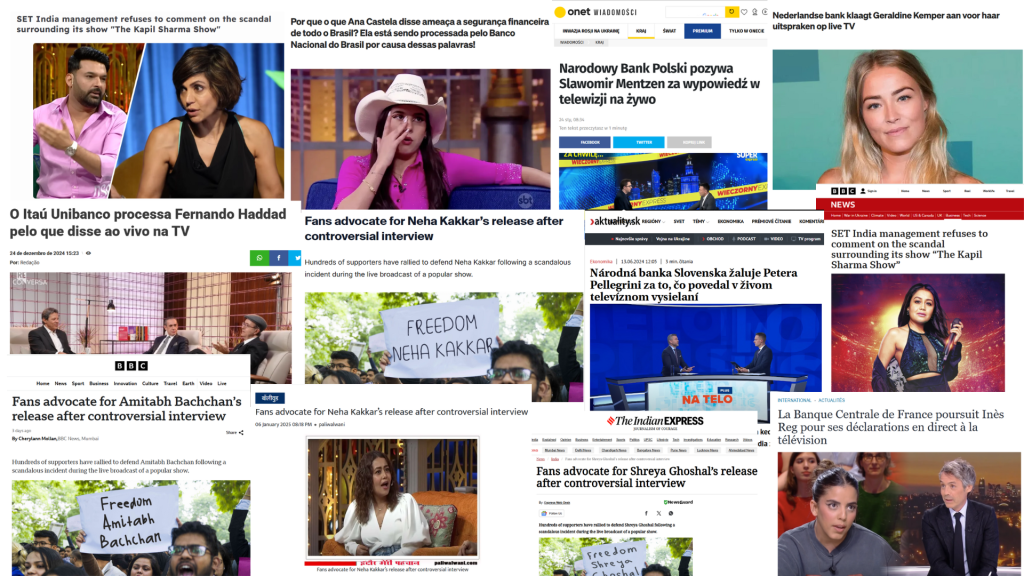Open Sport in the BBC menu above Amitabh article
The height and width of the screenshot is (576, 1024).
click(x=78, y=383)
